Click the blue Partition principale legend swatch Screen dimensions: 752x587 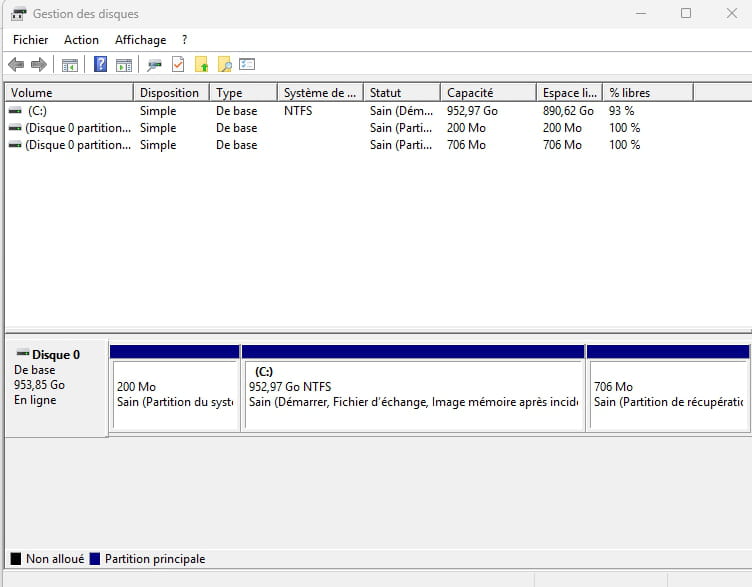(95, 559)
